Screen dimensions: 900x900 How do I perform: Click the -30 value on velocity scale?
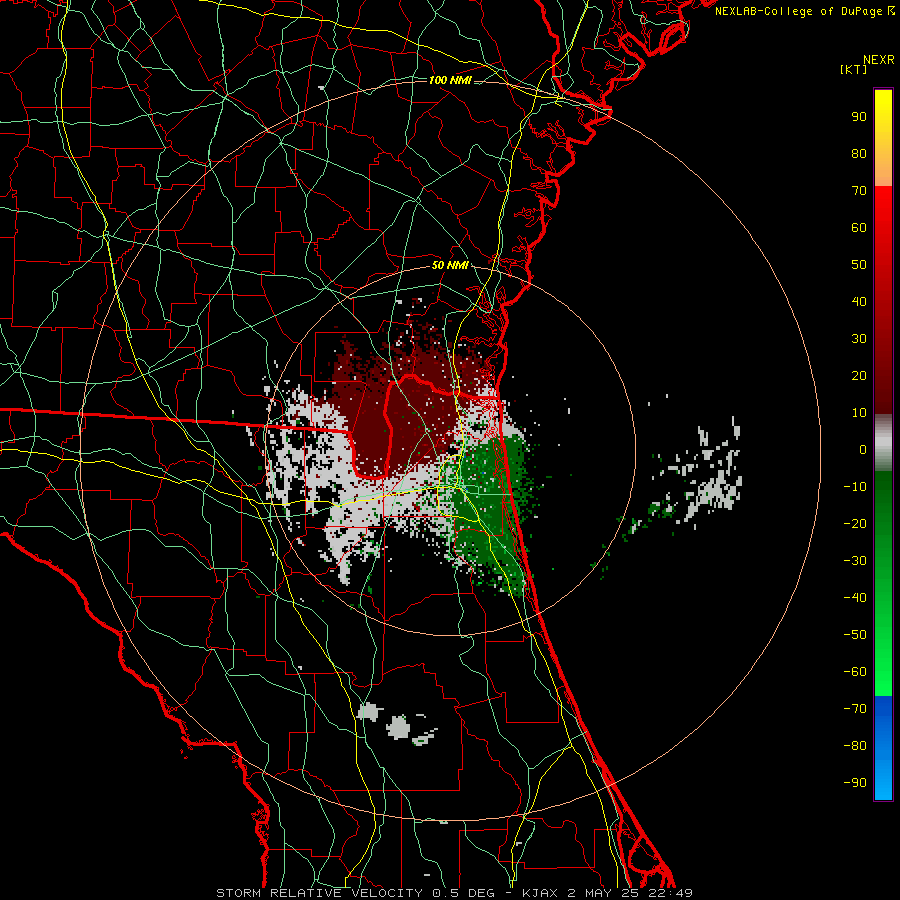click(855, 561)
